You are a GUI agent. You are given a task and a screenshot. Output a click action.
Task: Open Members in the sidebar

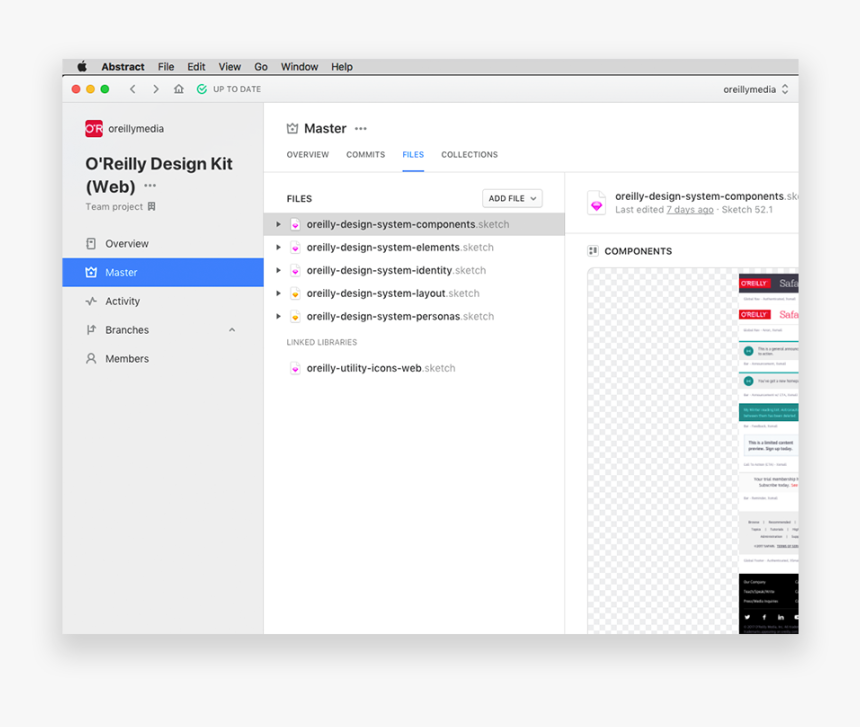(x=163, y=359)
